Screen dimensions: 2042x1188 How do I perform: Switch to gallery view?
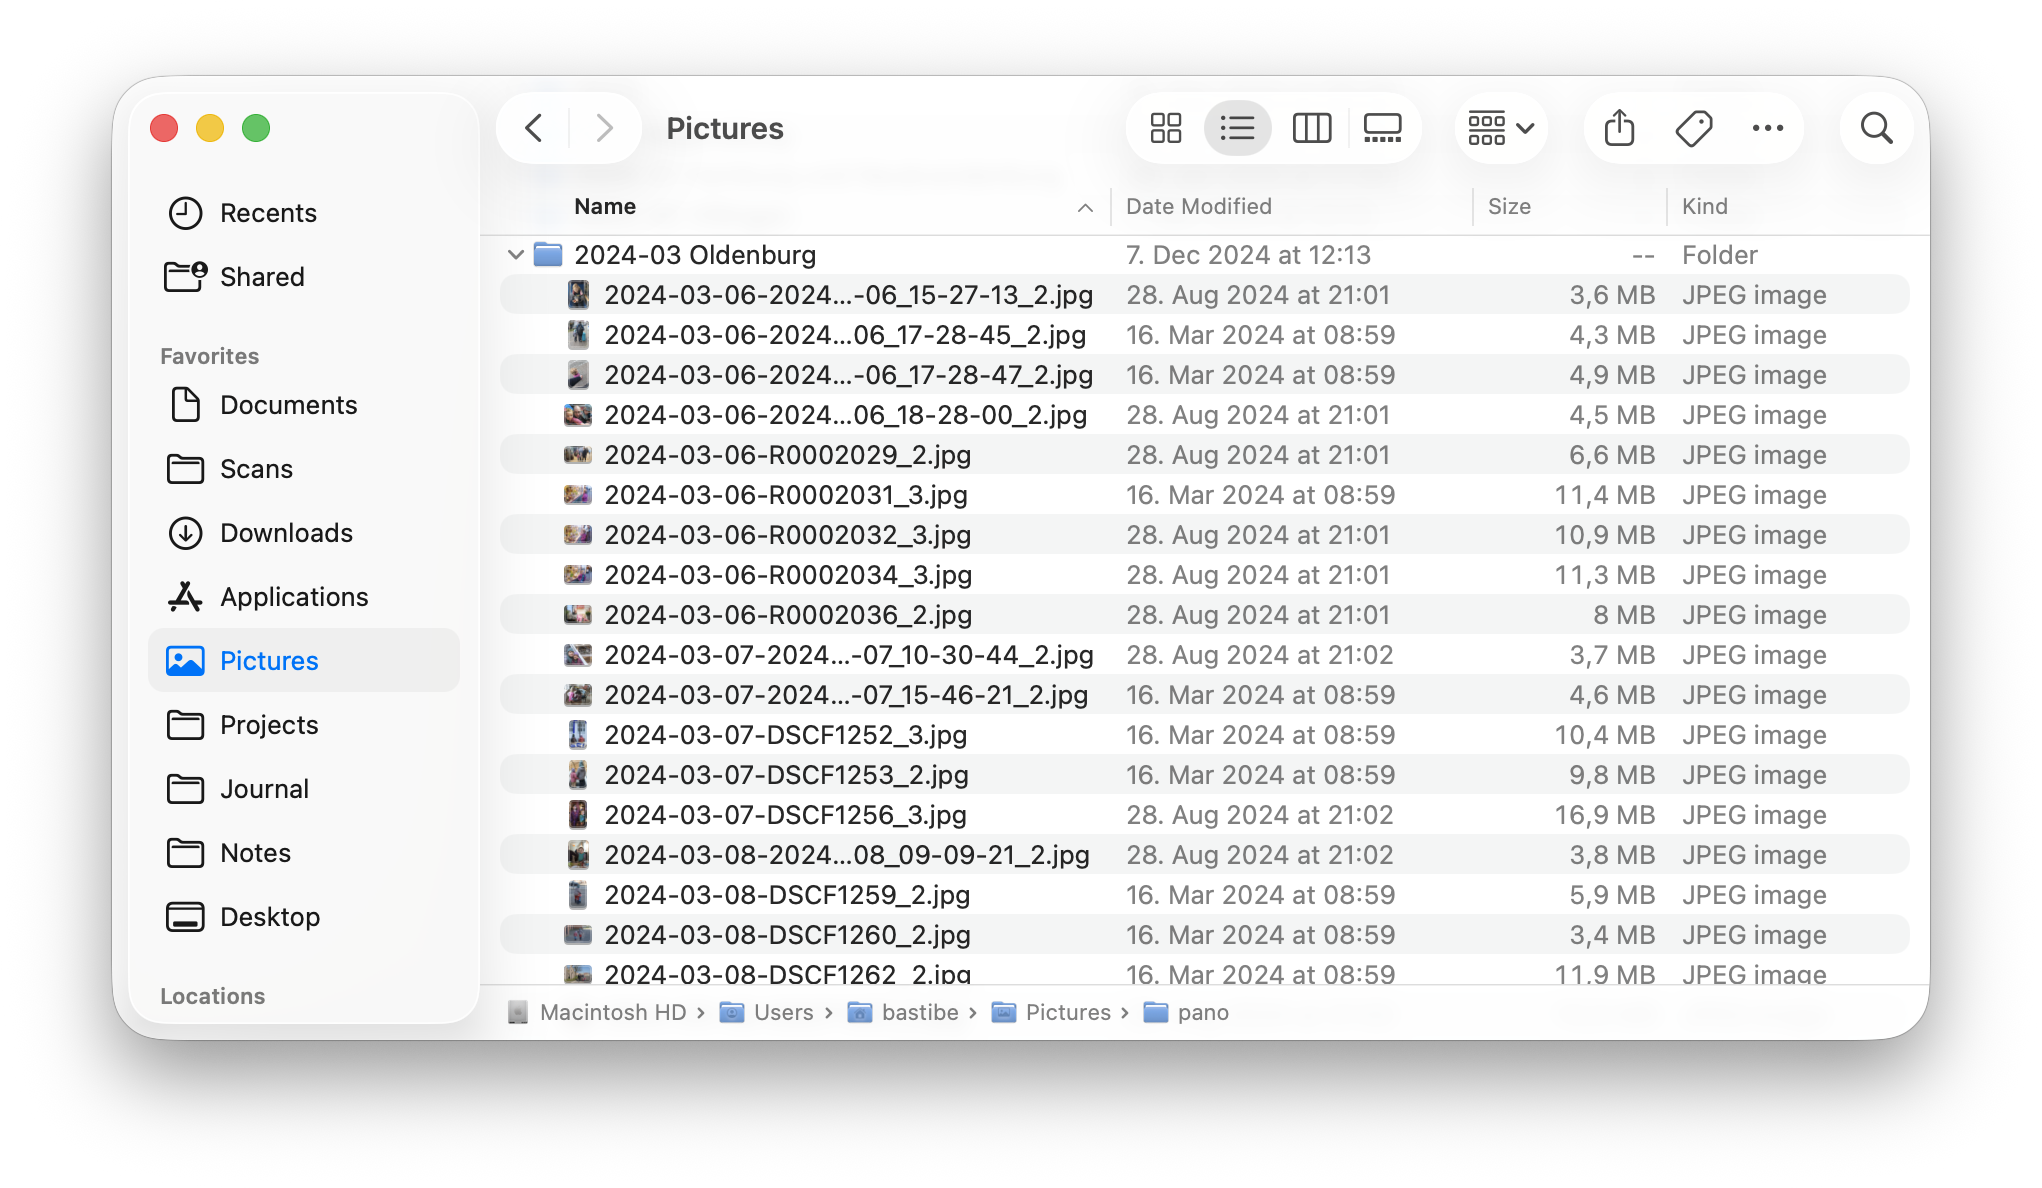[x=1382, y=128]
